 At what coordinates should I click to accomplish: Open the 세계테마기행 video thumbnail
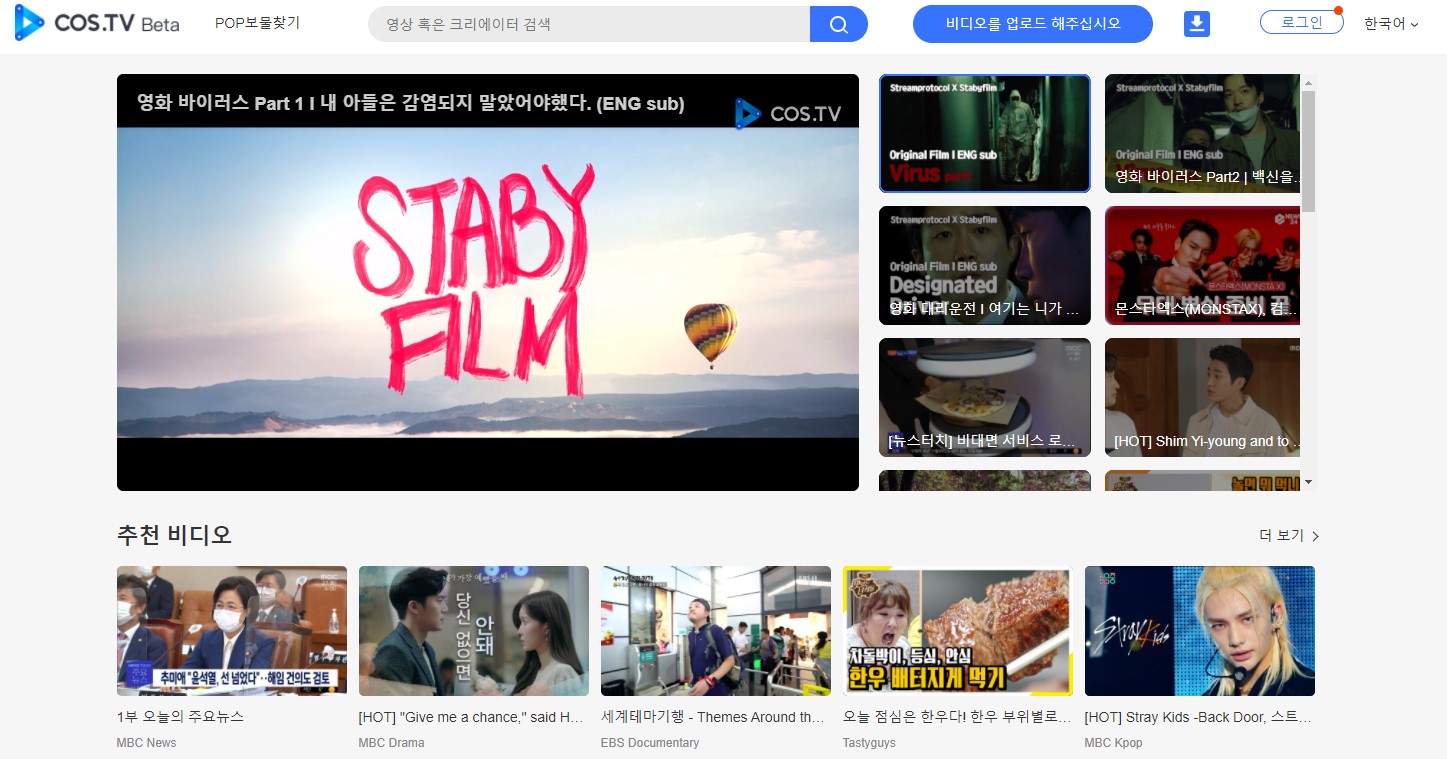[x=716, y=631]
